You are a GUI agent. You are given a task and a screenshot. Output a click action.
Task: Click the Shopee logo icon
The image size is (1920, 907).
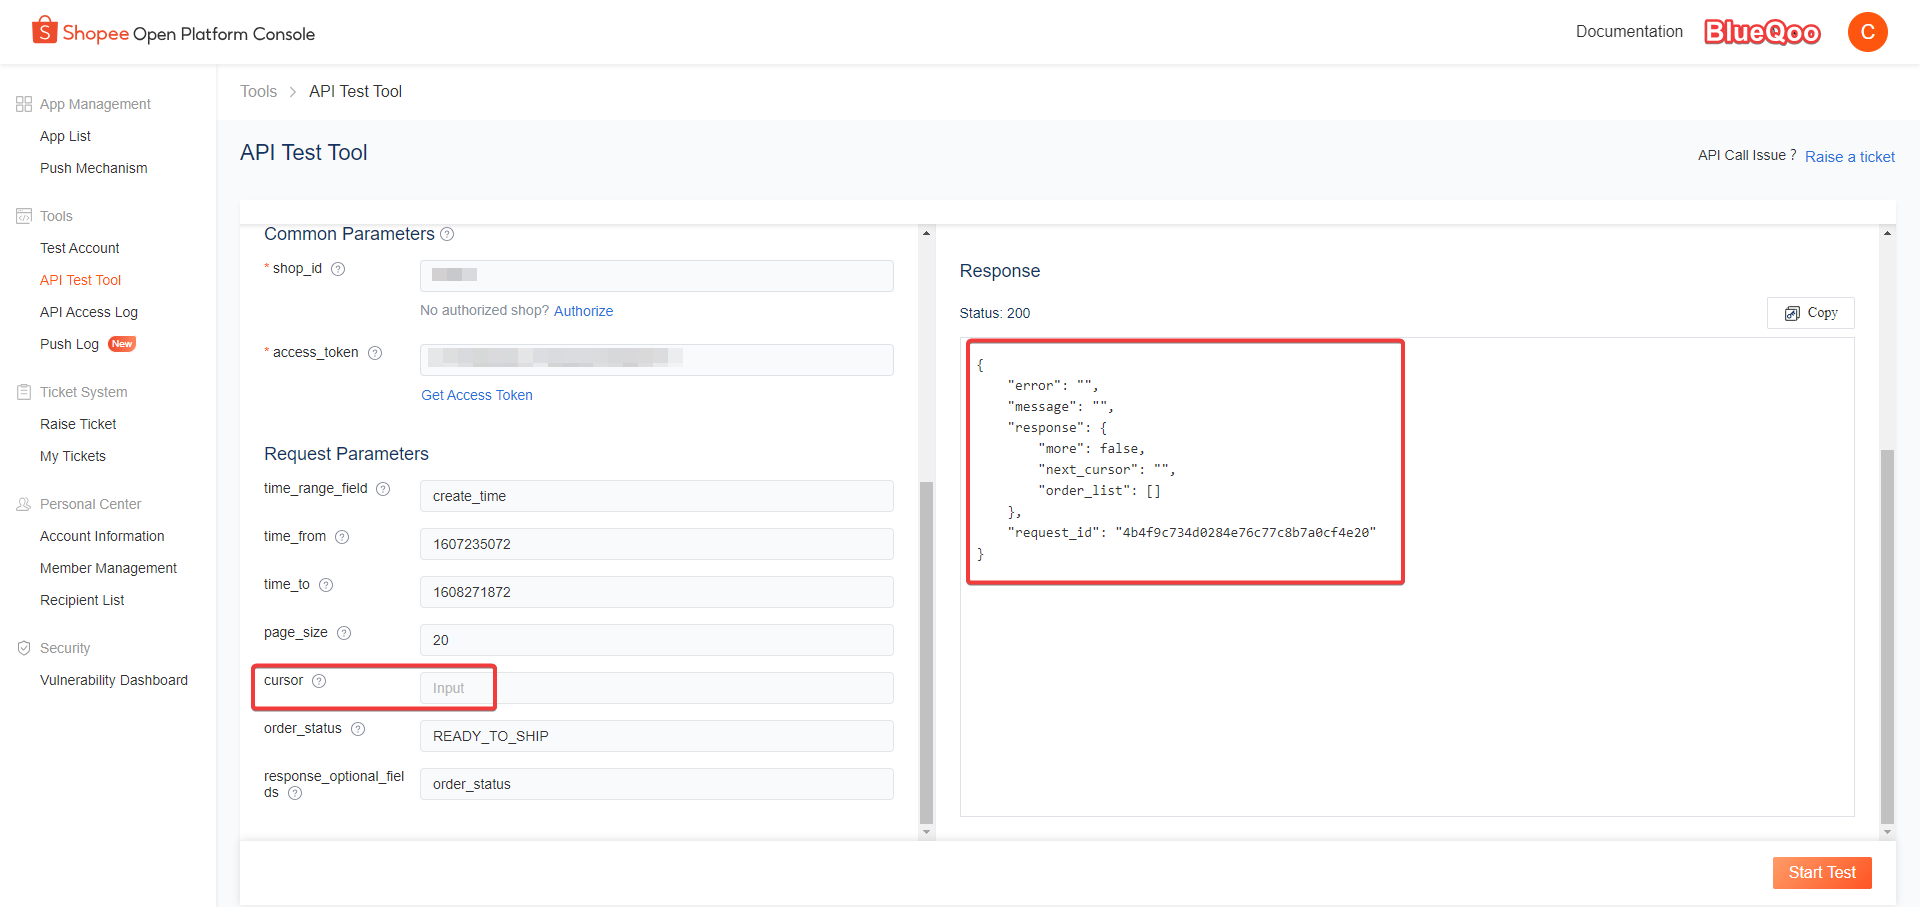pyautogui.click(x=44, y=31)
